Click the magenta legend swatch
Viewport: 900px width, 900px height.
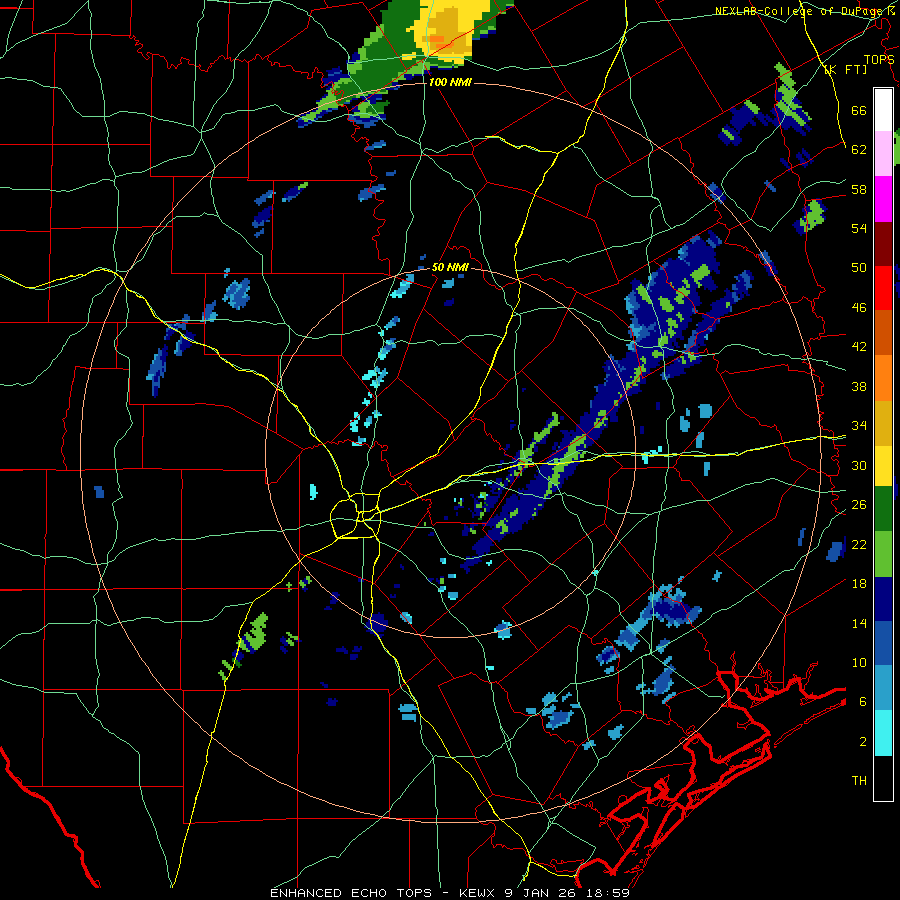point(883,199)
